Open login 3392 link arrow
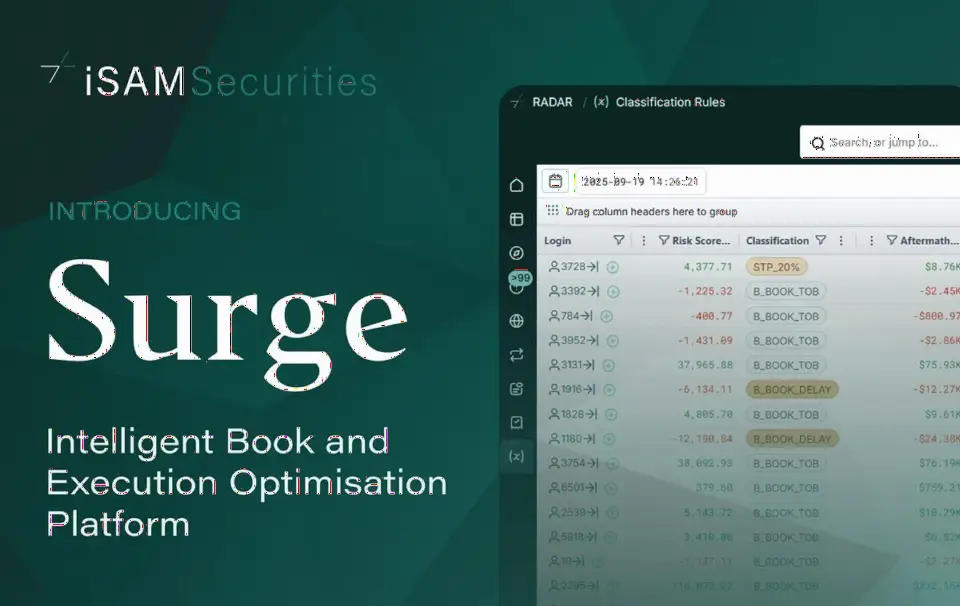 (x=592, y=291)
